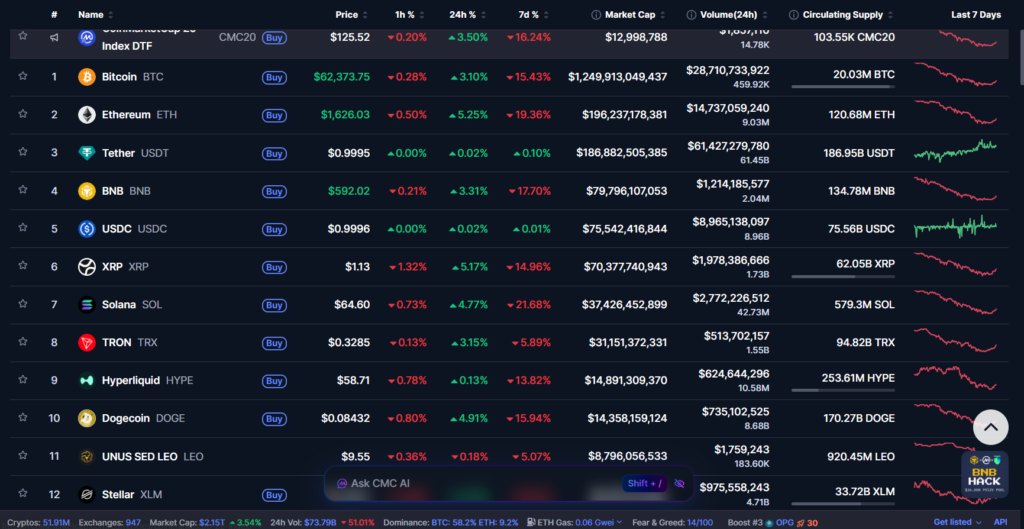Show the Volume(24h) info icon
Screen dimensions: 1024x529
click(x=691, y=14)
